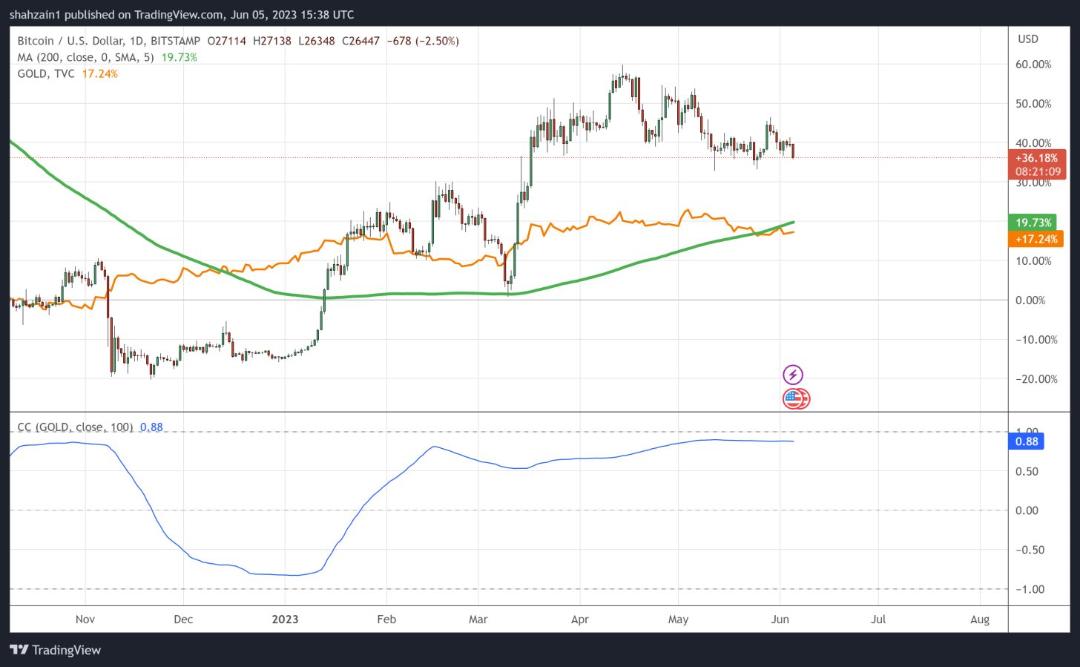Viewport: 1080px width, 667px height.
Task: Click the 60.00% level on price axis
Action: tap(1033, 65)
